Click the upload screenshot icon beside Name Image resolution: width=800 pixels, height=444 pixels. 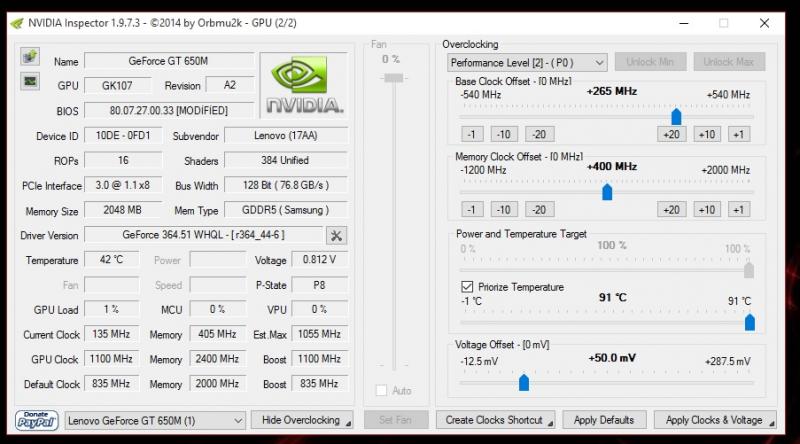pyautogui.click(x=30, y=56)
